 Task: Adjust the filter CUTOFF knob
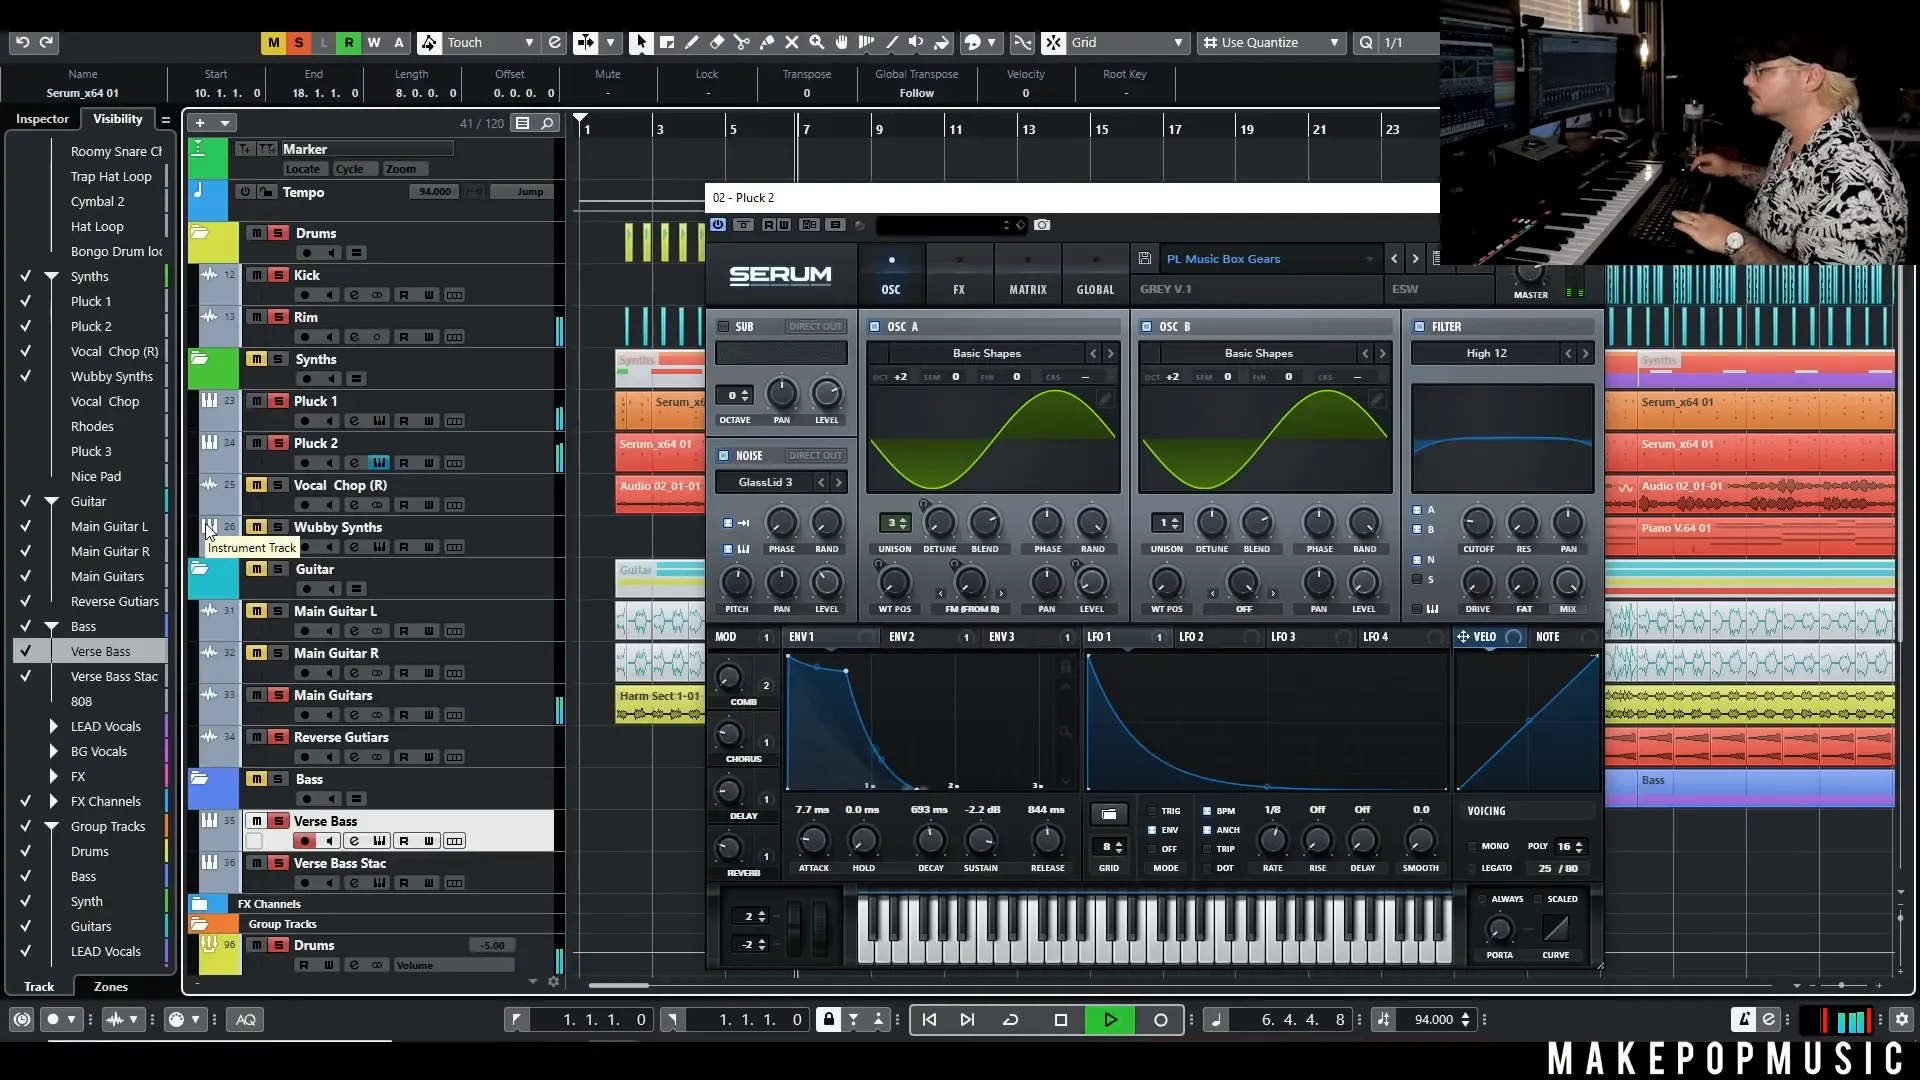[1478, 523]
